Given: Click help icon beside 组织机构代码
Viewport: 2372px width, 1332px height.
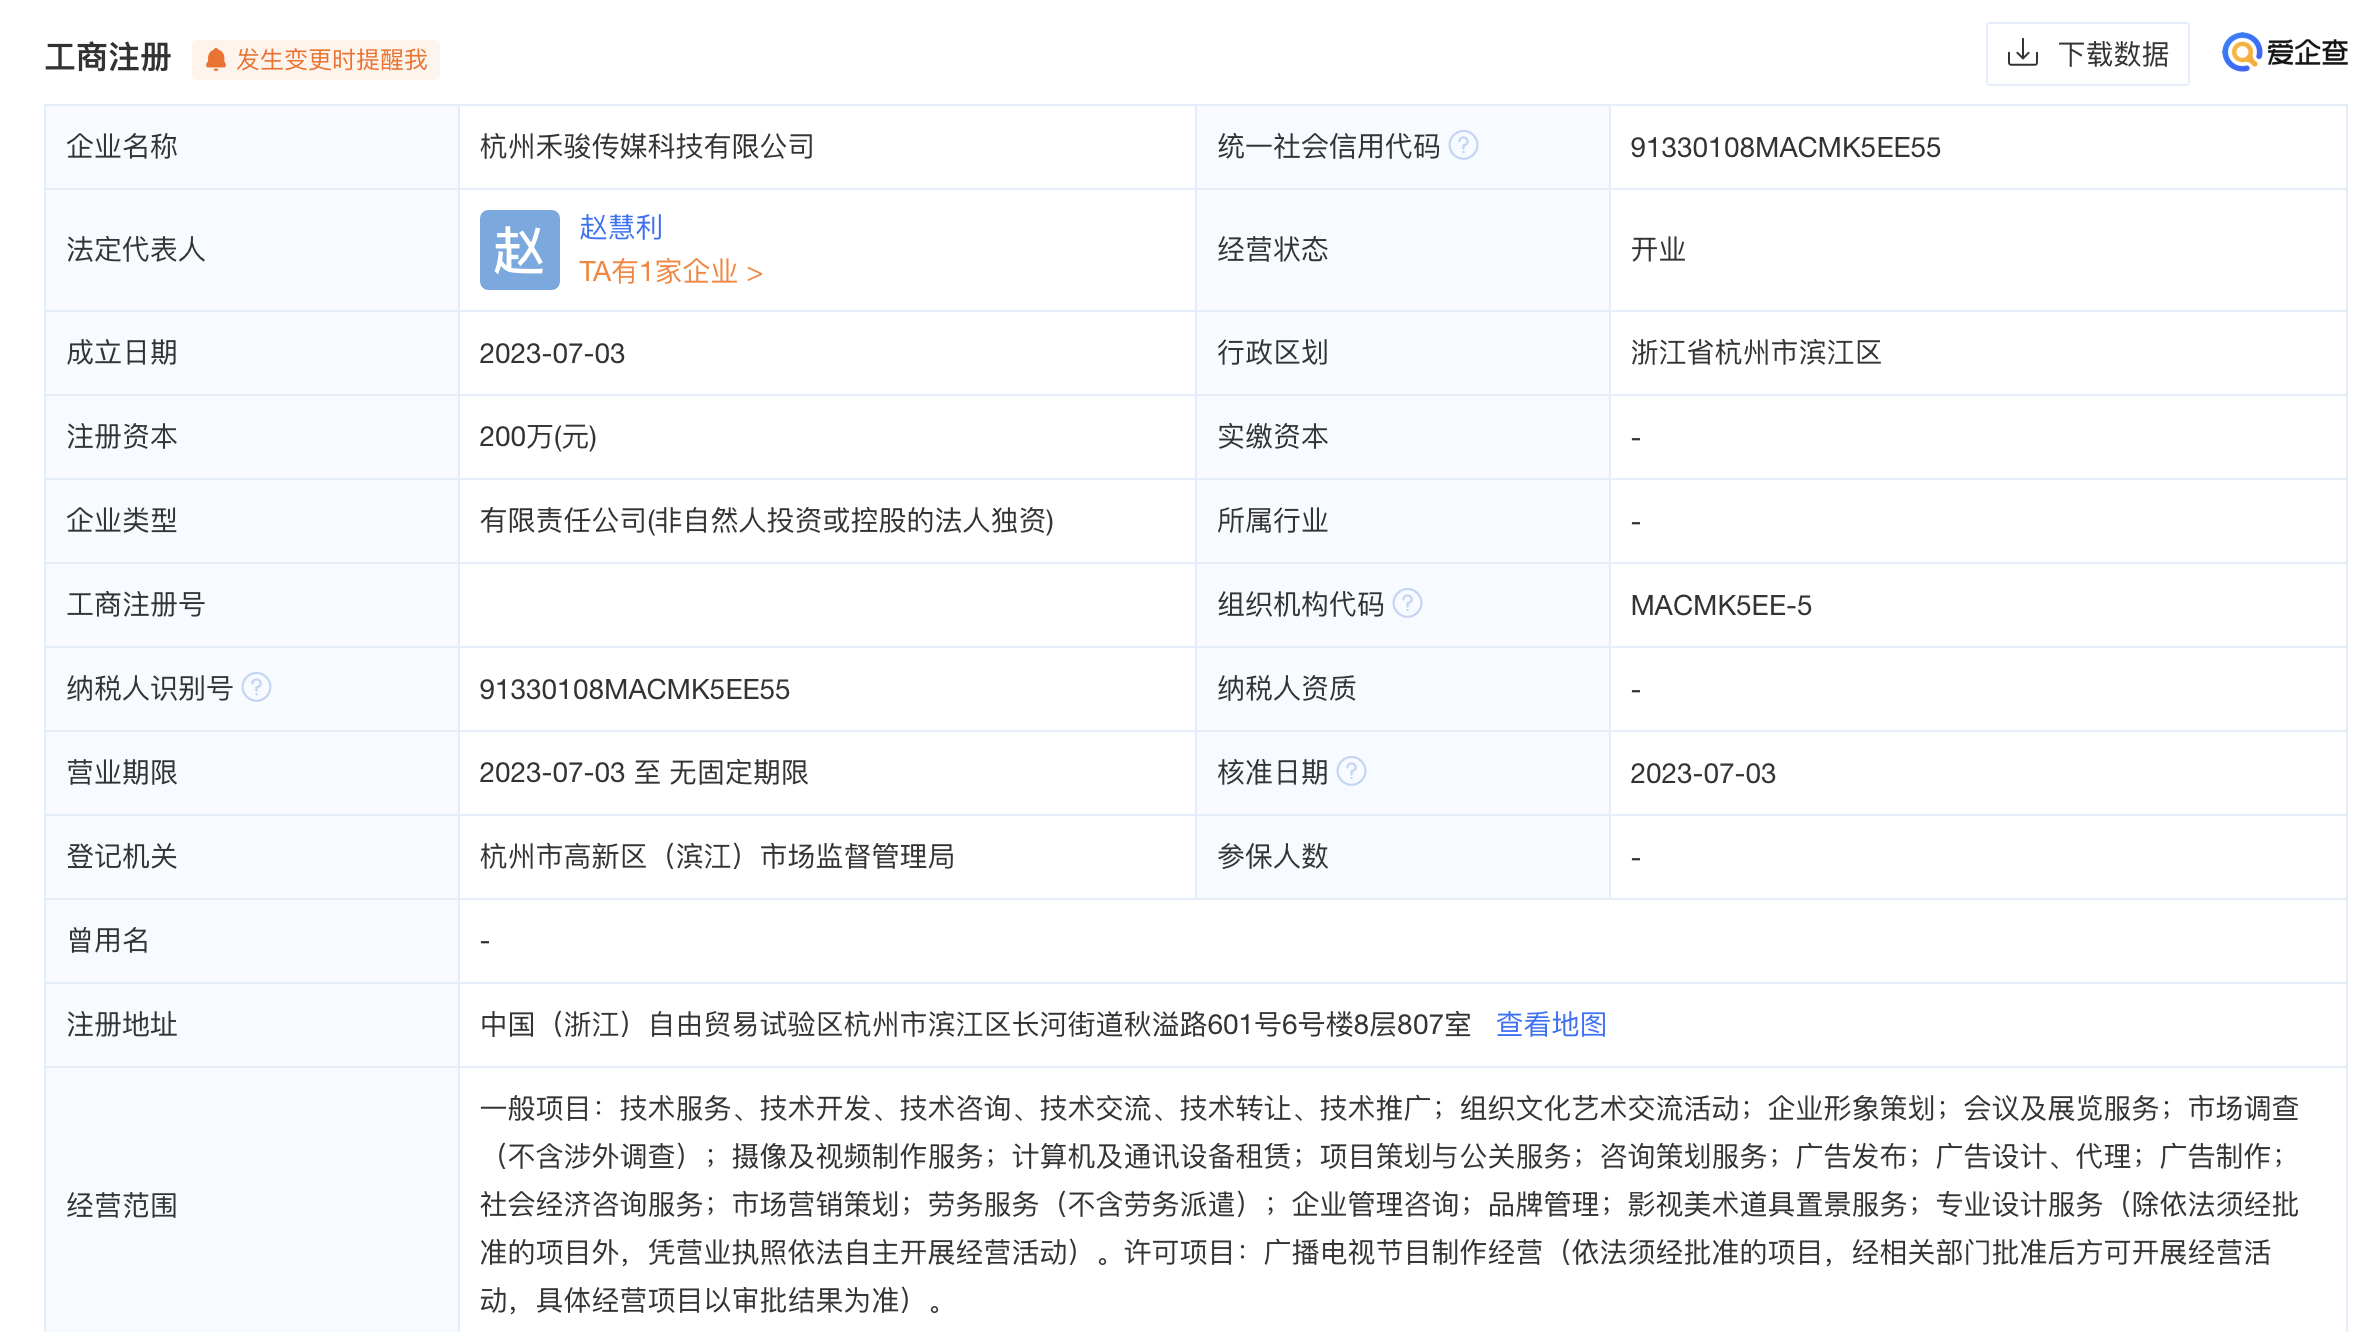Looking at the screenshot, I should (x=1407, y=604).
